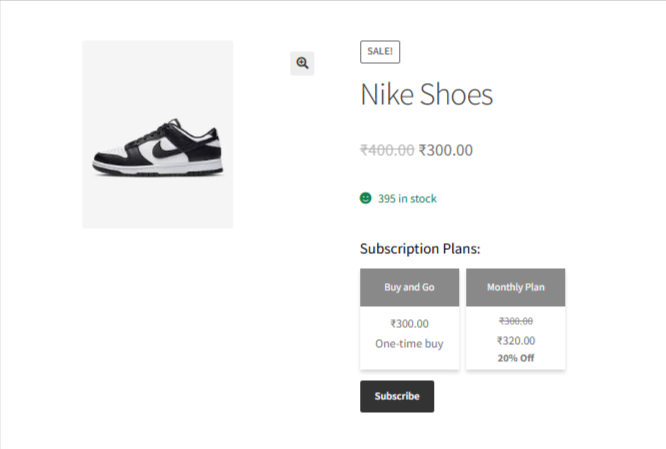Select the Buy and Go plan header
This screenshot has height=449, width=666.
tap(410, 287)
